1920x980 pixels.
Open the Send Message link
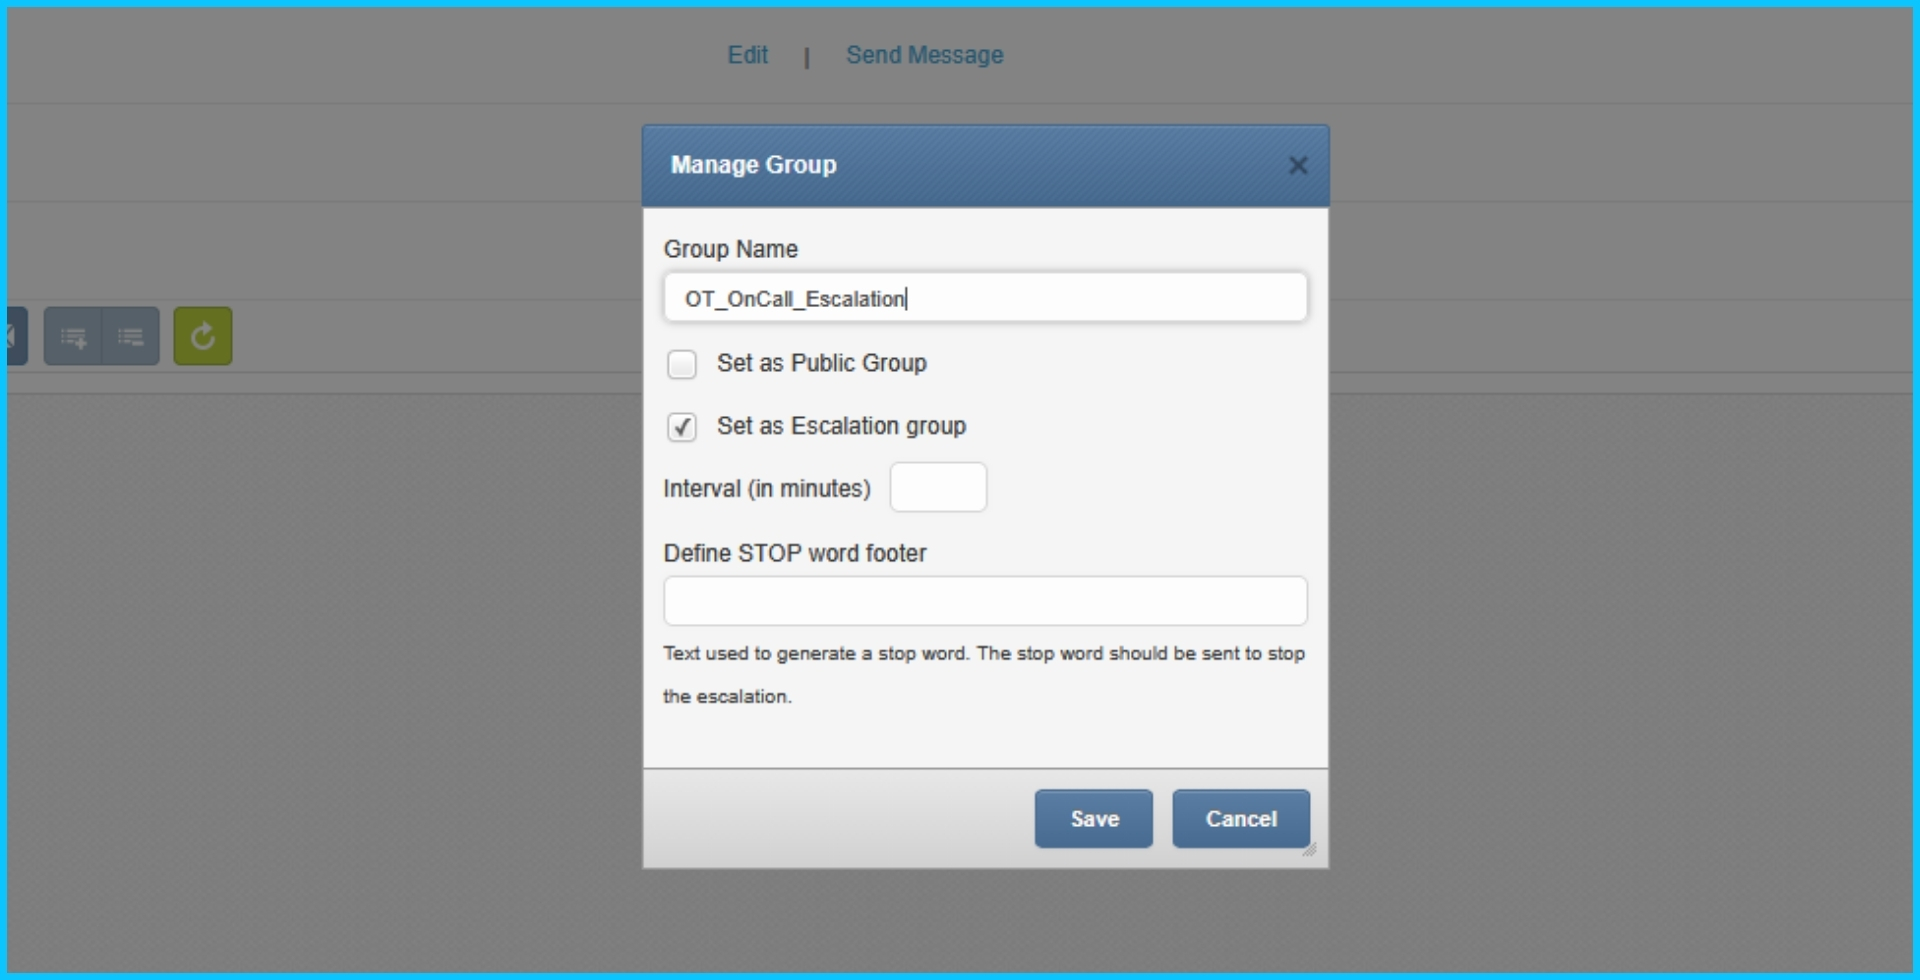(x=924, y=55)
